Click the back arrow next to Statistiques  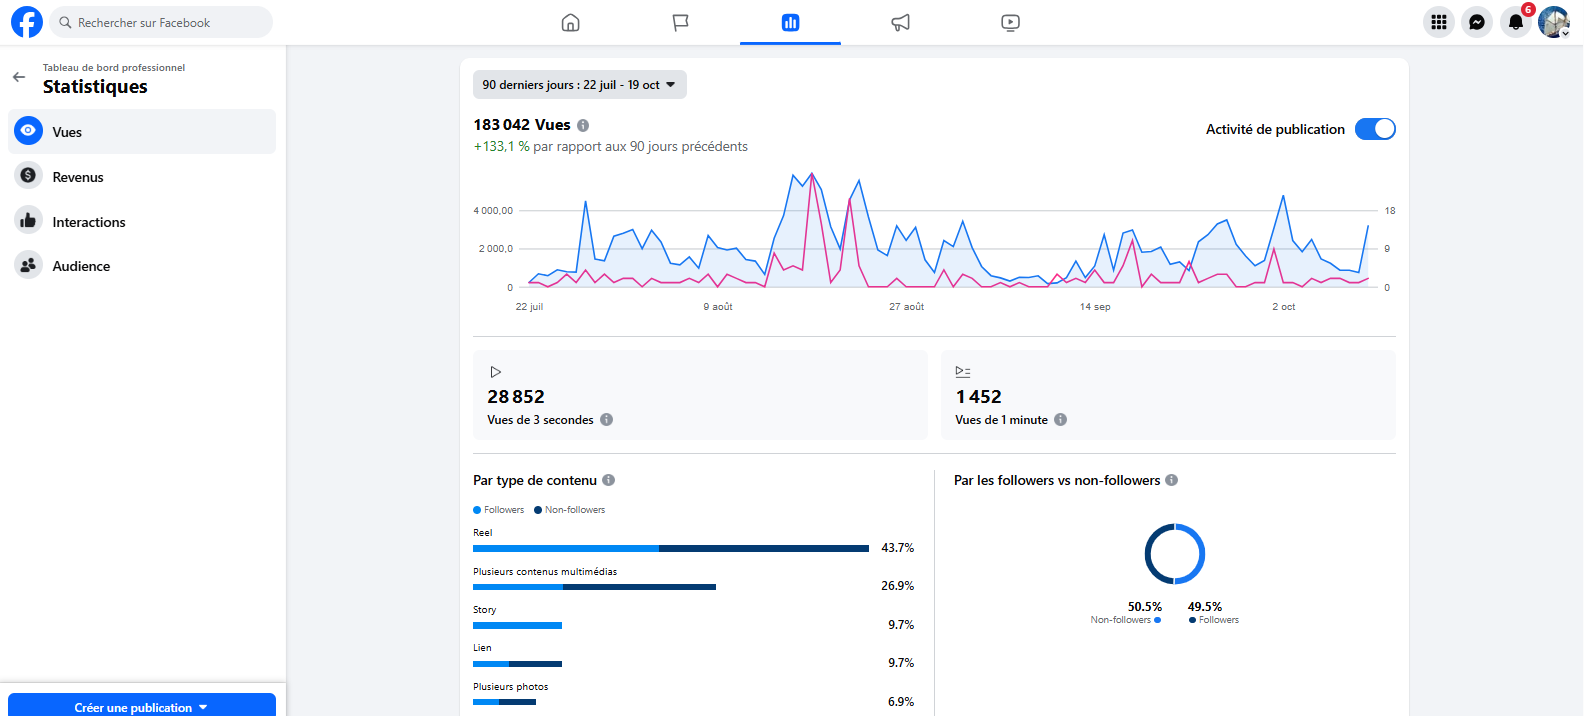tap(19, 77)
